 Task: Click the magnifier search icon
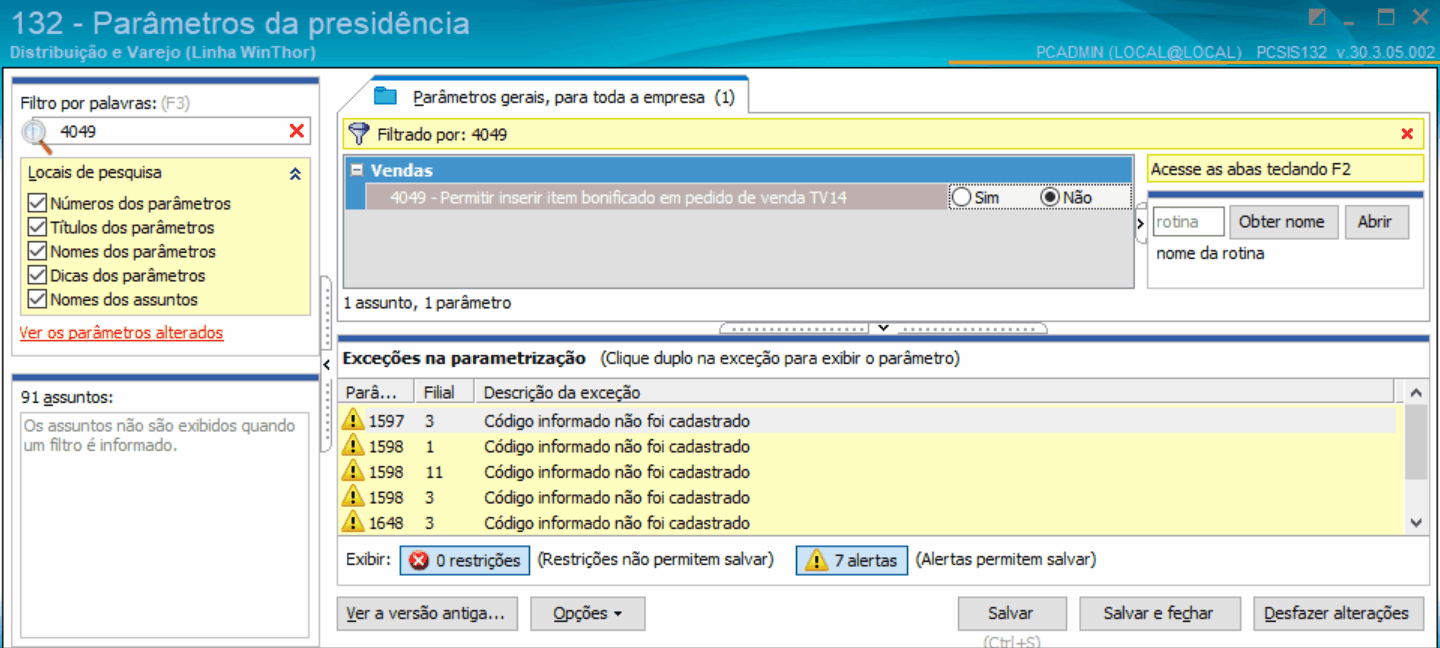[36, 134]
